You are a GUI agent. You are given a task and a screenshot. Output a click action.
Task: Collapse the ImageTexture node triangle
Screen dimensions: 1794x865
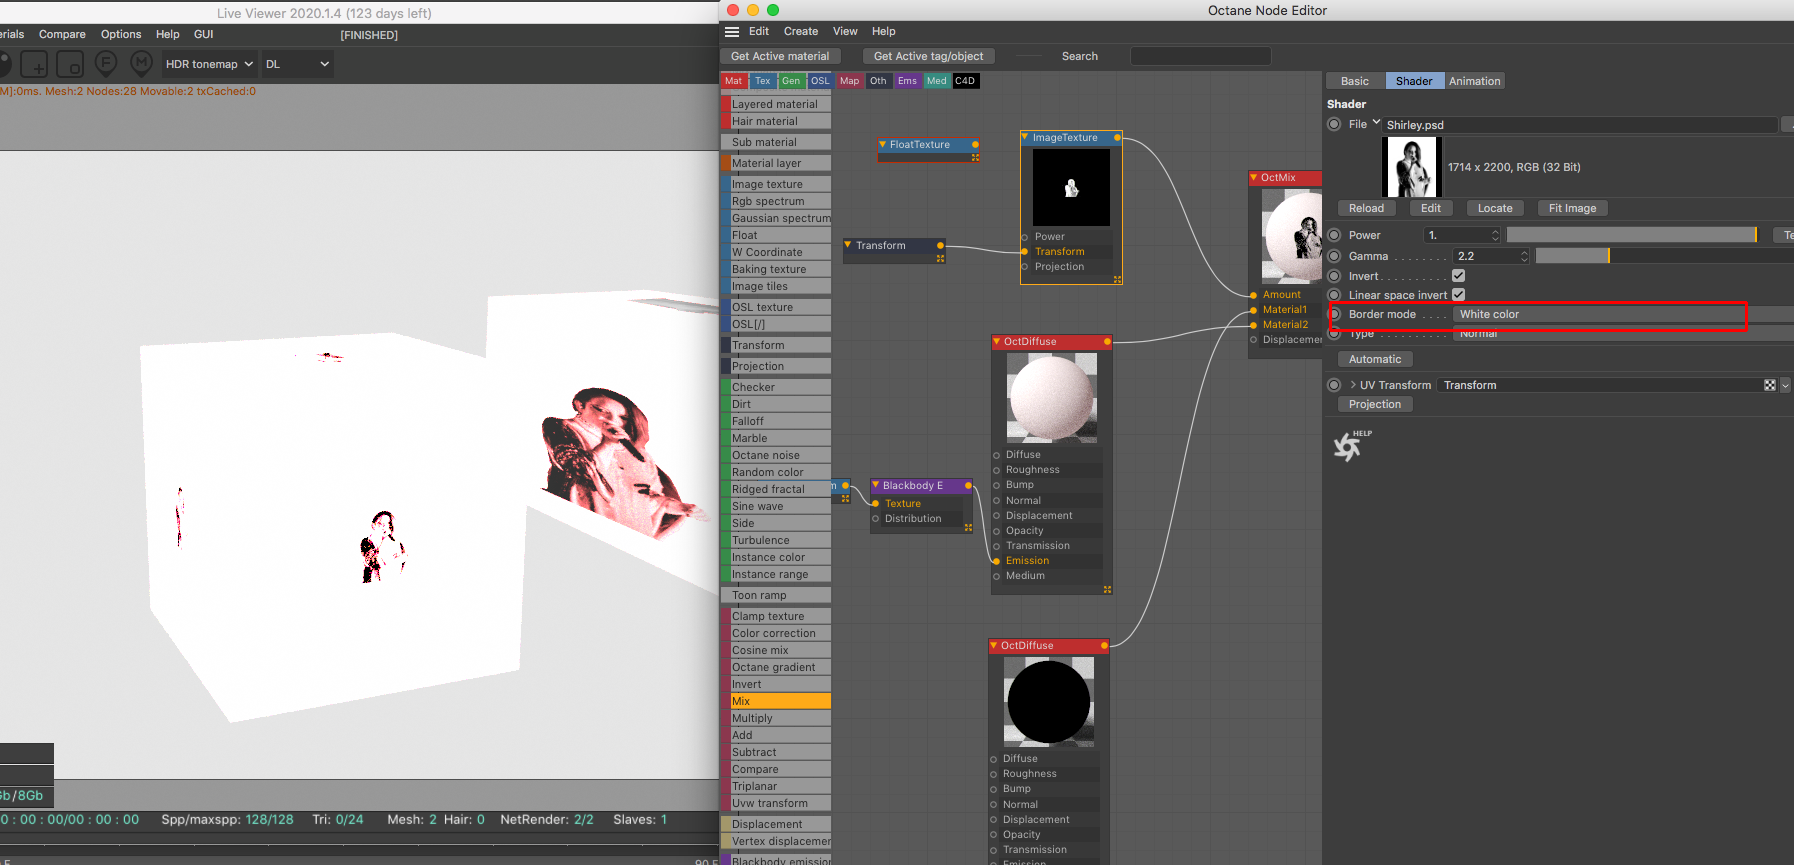coord(1025,137)
